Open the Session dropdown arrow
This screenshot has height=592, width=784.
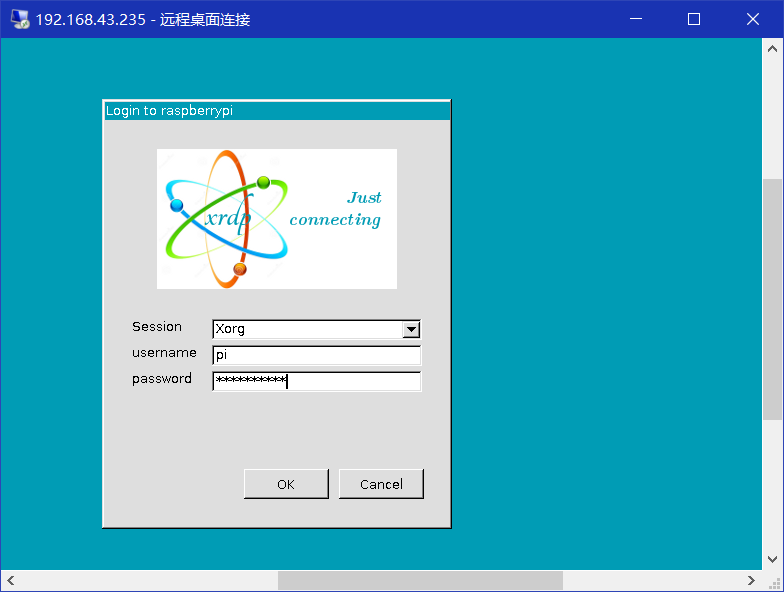[x=411, y=329]
